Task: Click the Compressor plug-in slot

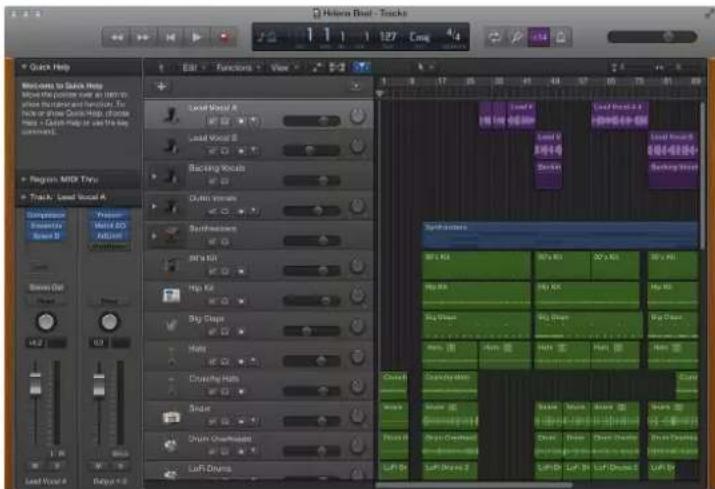Action: tap(46, 214)
